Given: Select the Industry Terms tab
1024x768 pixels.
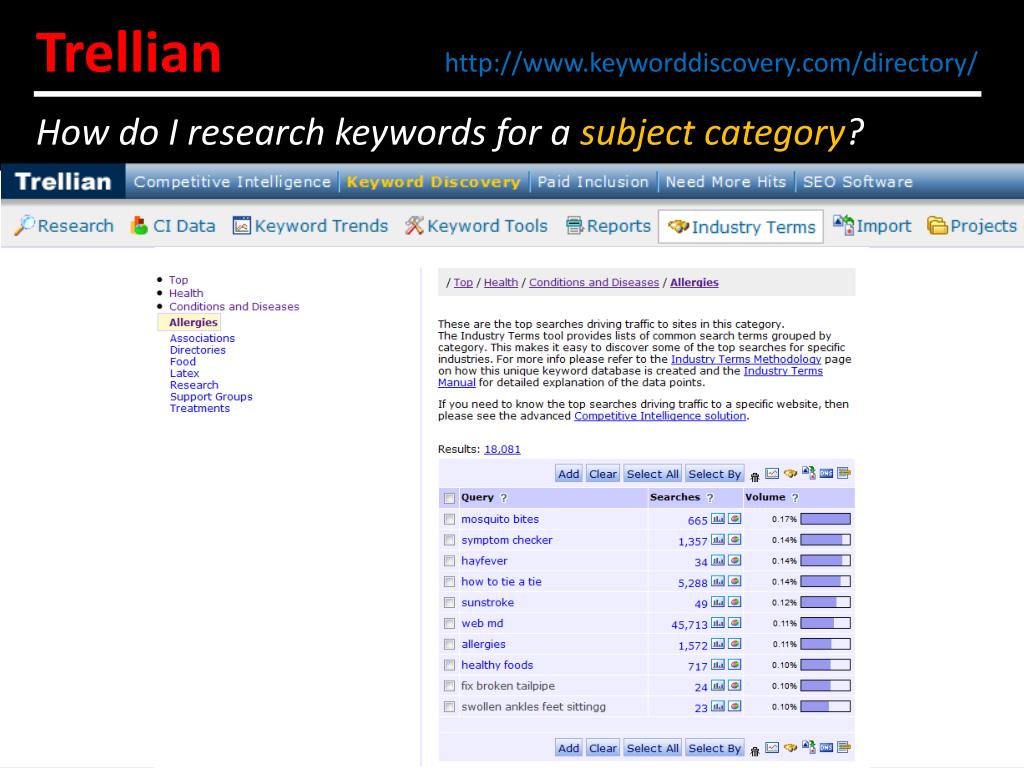Looking at the screenshot, I should point(741,227).
